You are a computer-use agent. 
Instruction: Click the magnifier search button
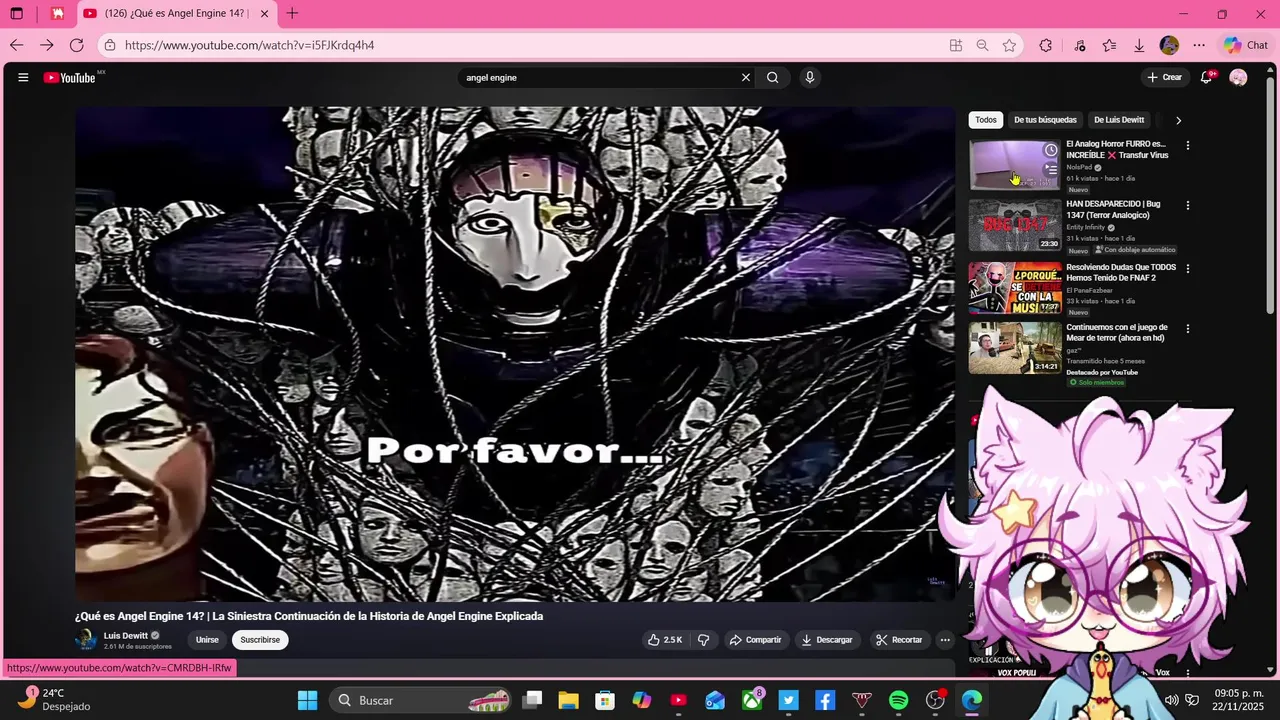(773, 77)
